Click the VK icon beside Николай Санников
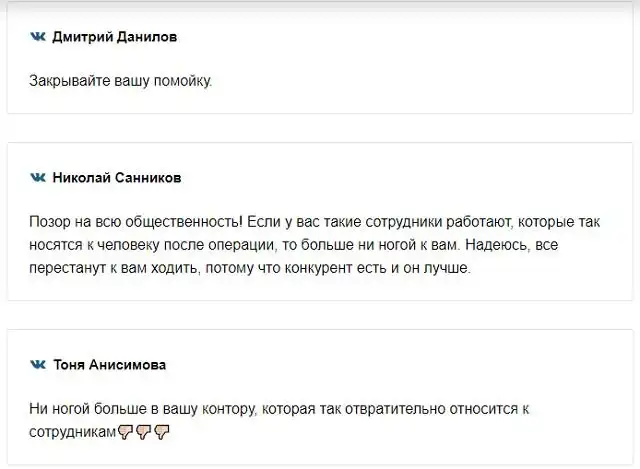The height and width of the screenshot is (469, 640). point(38,178)
